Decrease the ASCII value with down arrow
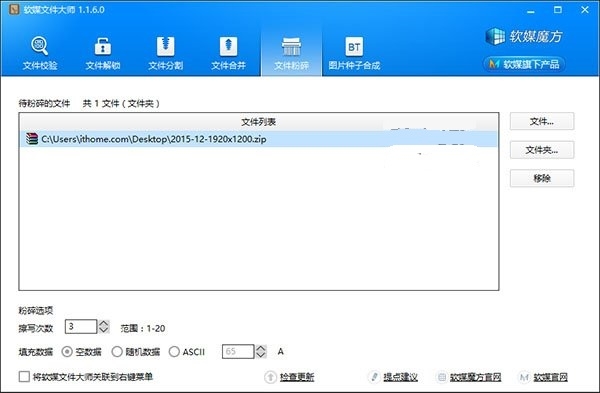The image size is (600, 393). coord(261,355)
